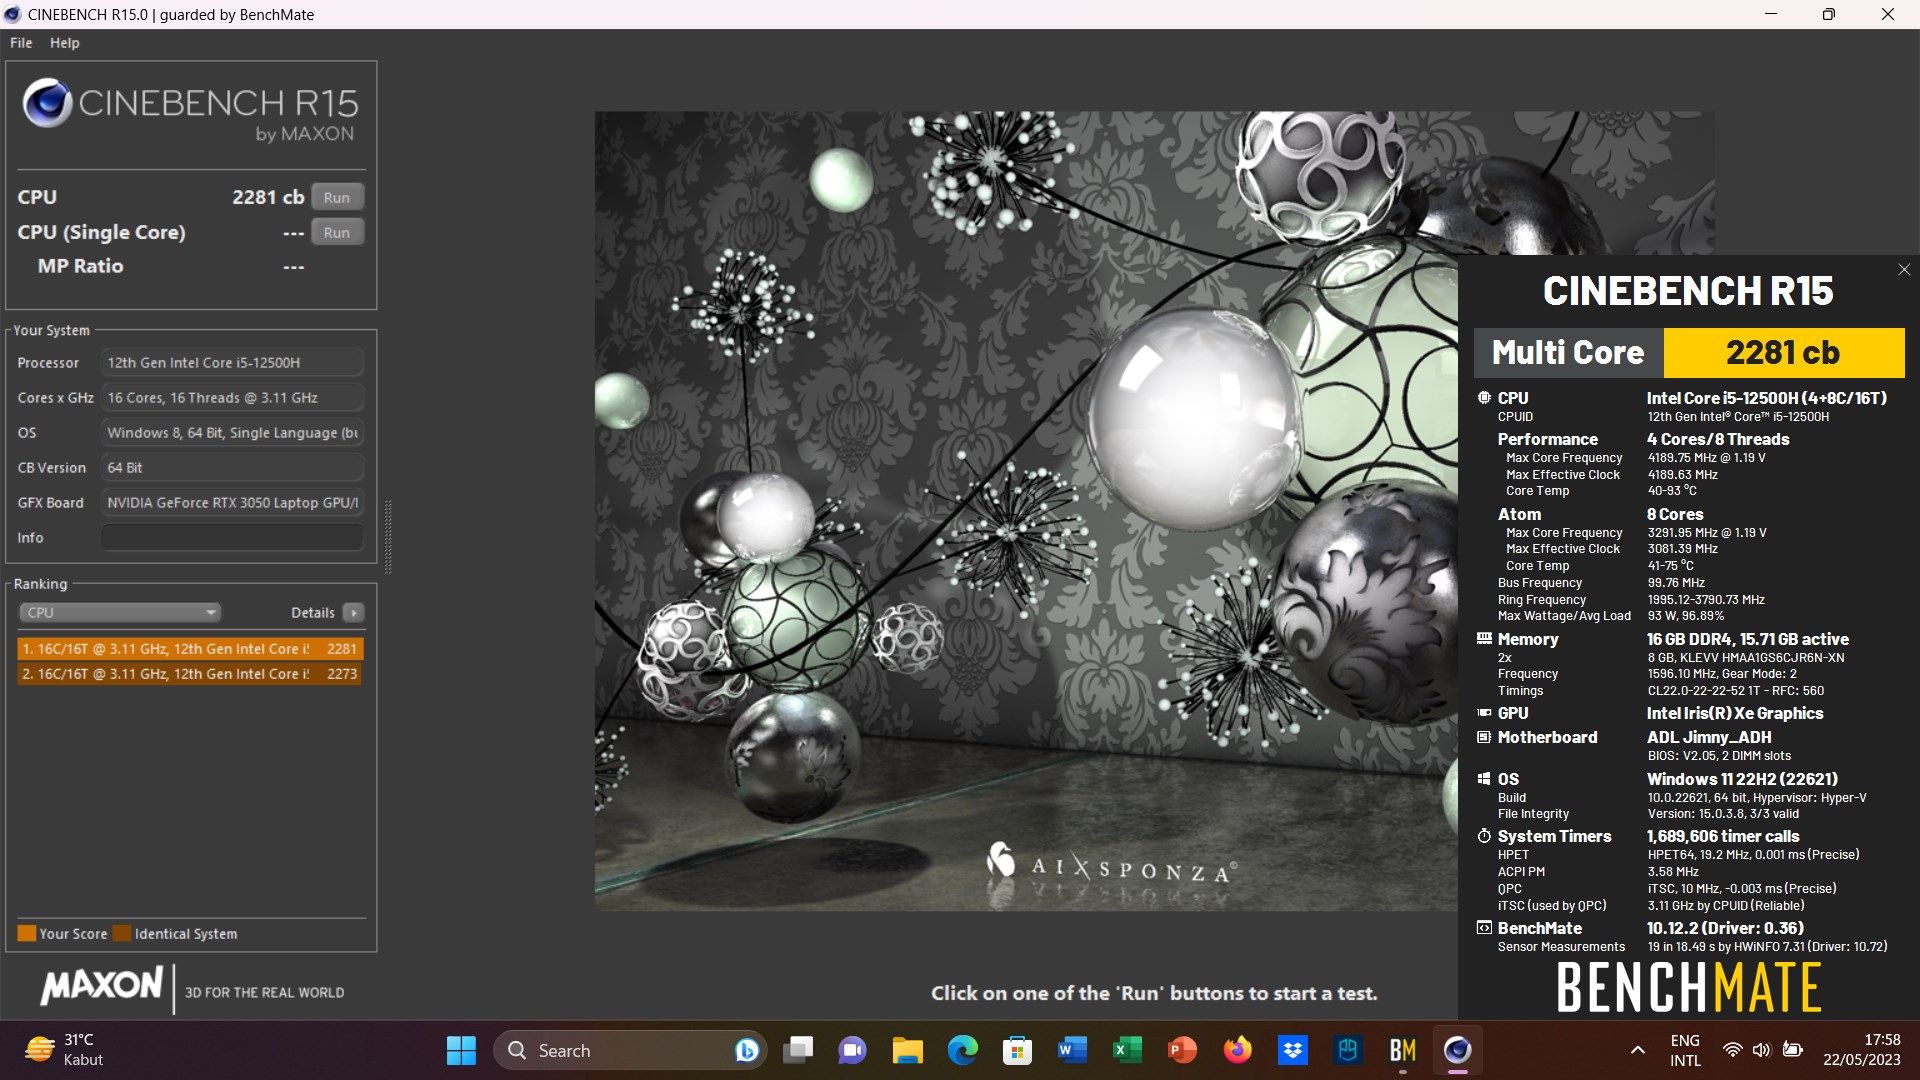Open Microsoft Store from taskbar
This screenshot has width=1920, height=1080.
(1018, 1050)
